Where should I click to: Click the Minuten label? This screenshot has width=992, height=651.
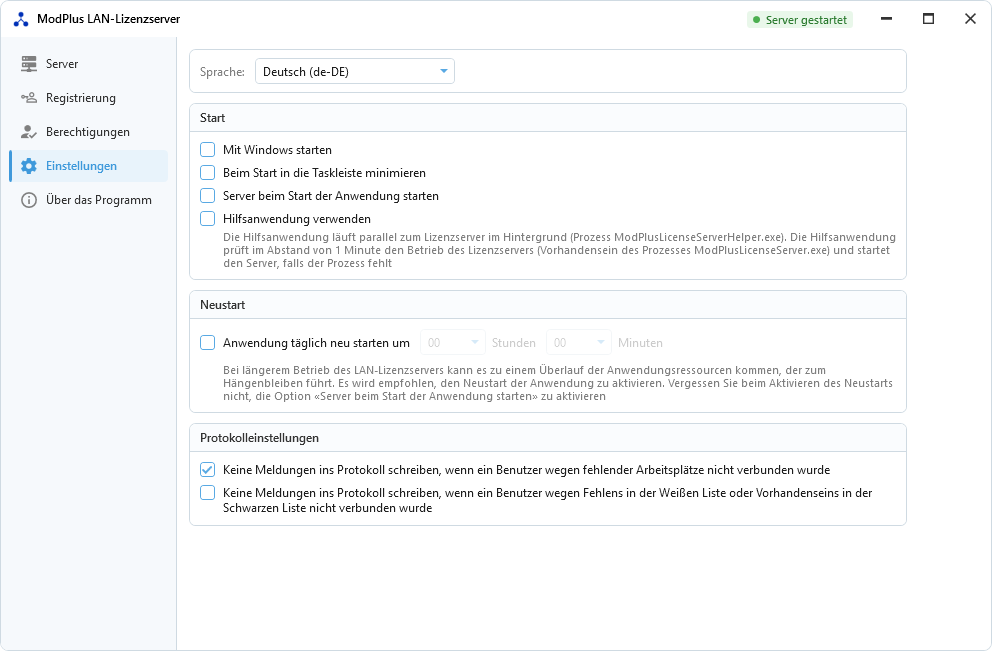(x=640, y=343)
